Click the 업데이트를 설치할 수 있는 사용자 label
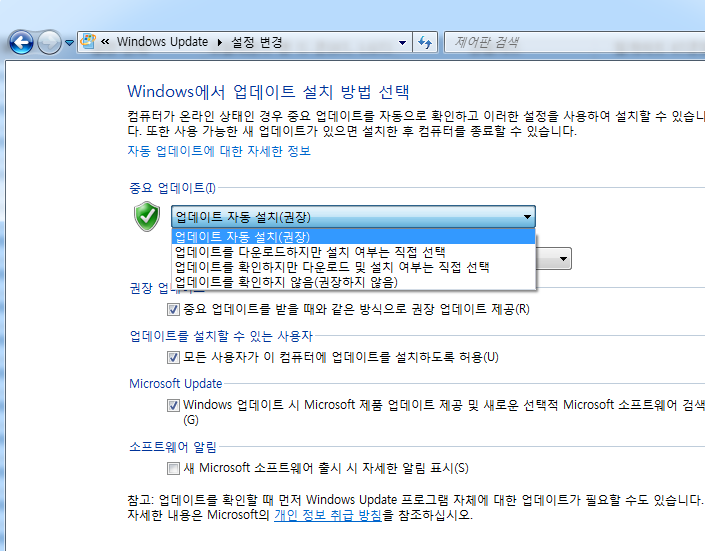The width and height of the screenshot is (705, 551). 221,336
